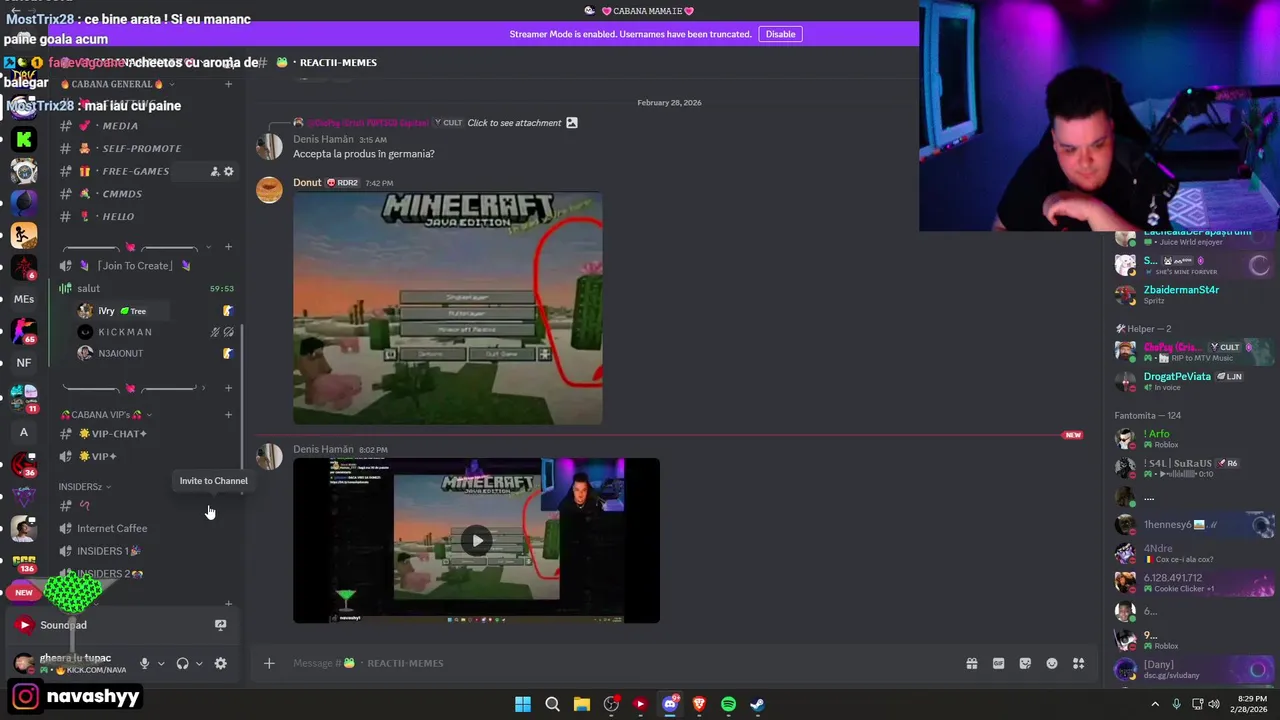Collapse INSIDERSz category

[84, 487]
